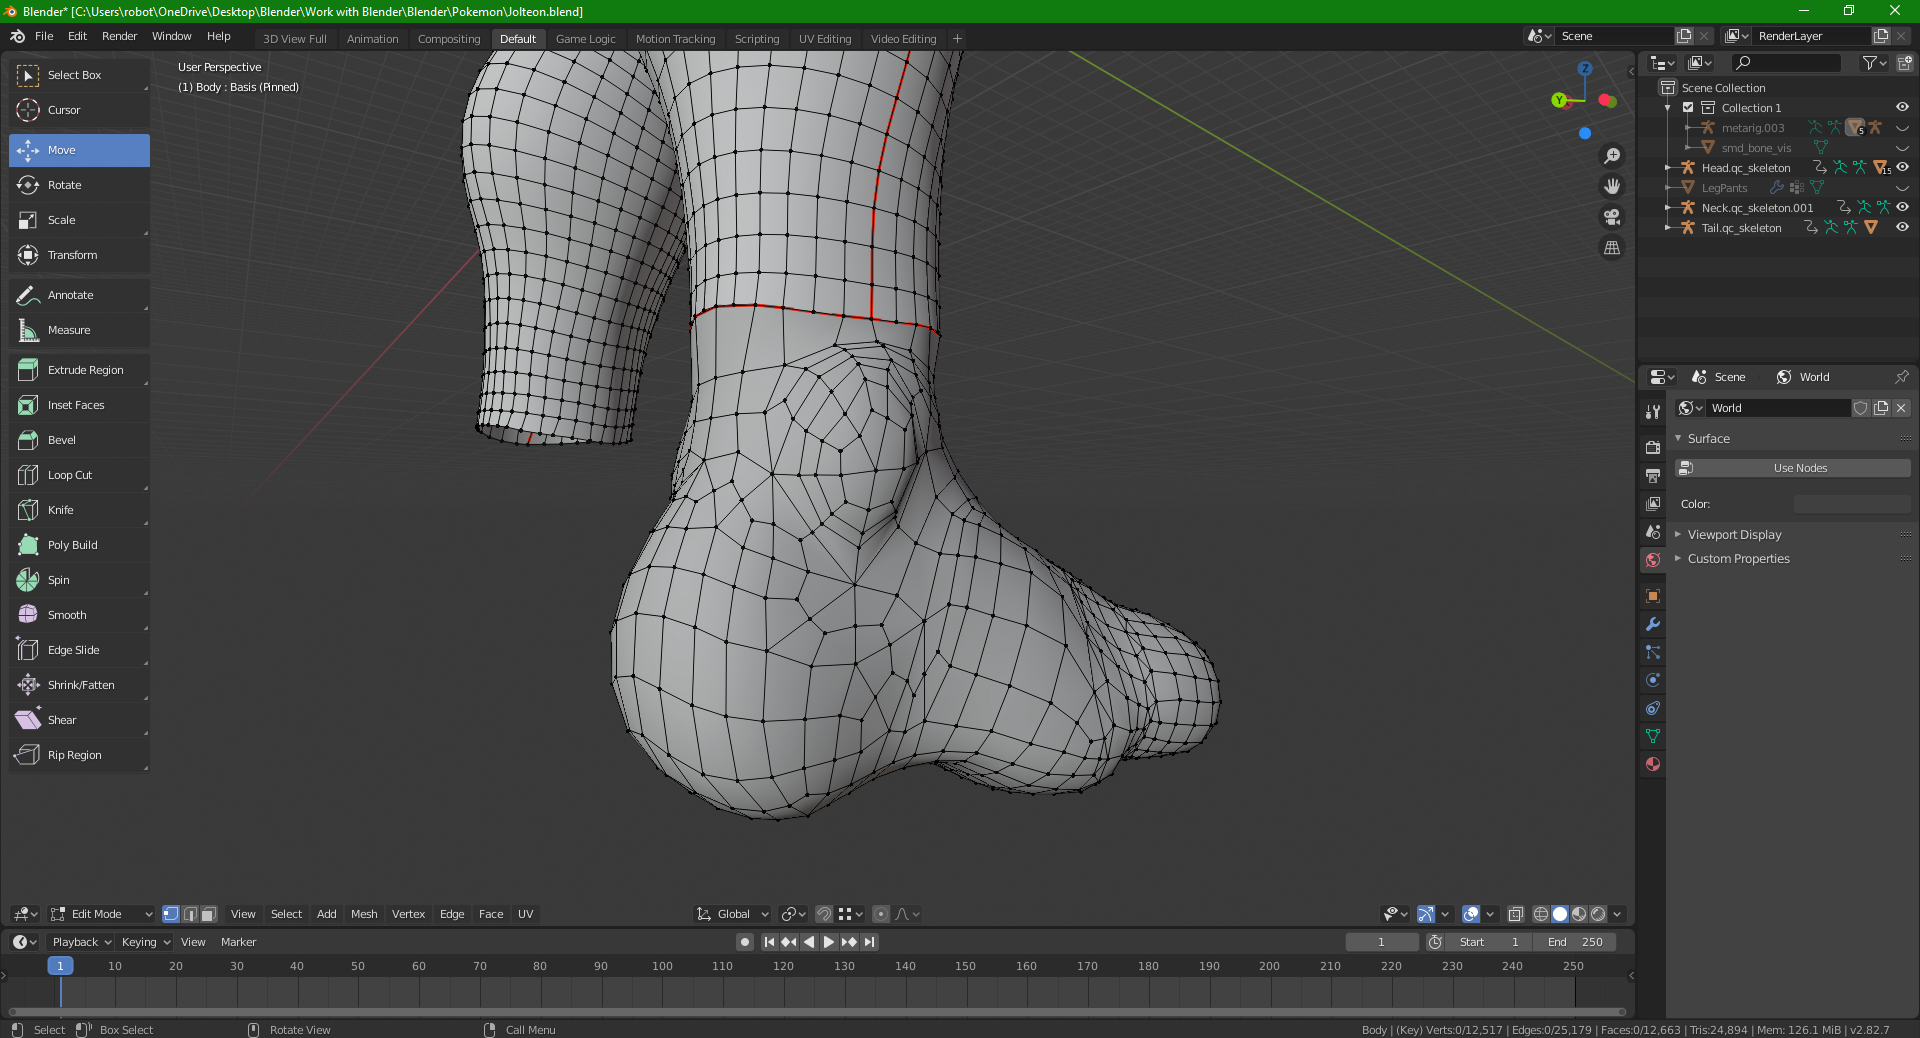
Task: Jump to the end frame
Action: [x=869, y=942]
